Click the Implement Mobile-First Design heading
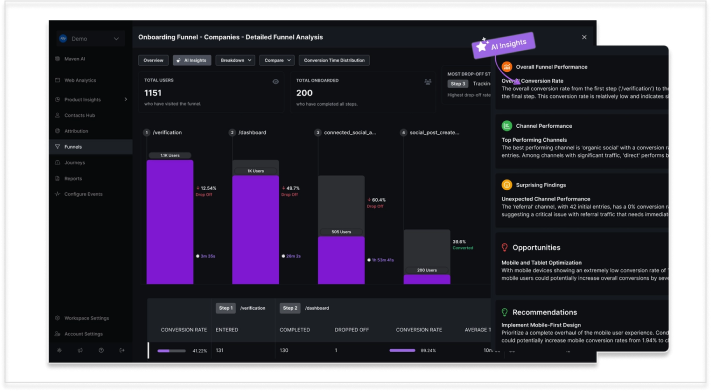The image size is (711, 391). (541, 325)
